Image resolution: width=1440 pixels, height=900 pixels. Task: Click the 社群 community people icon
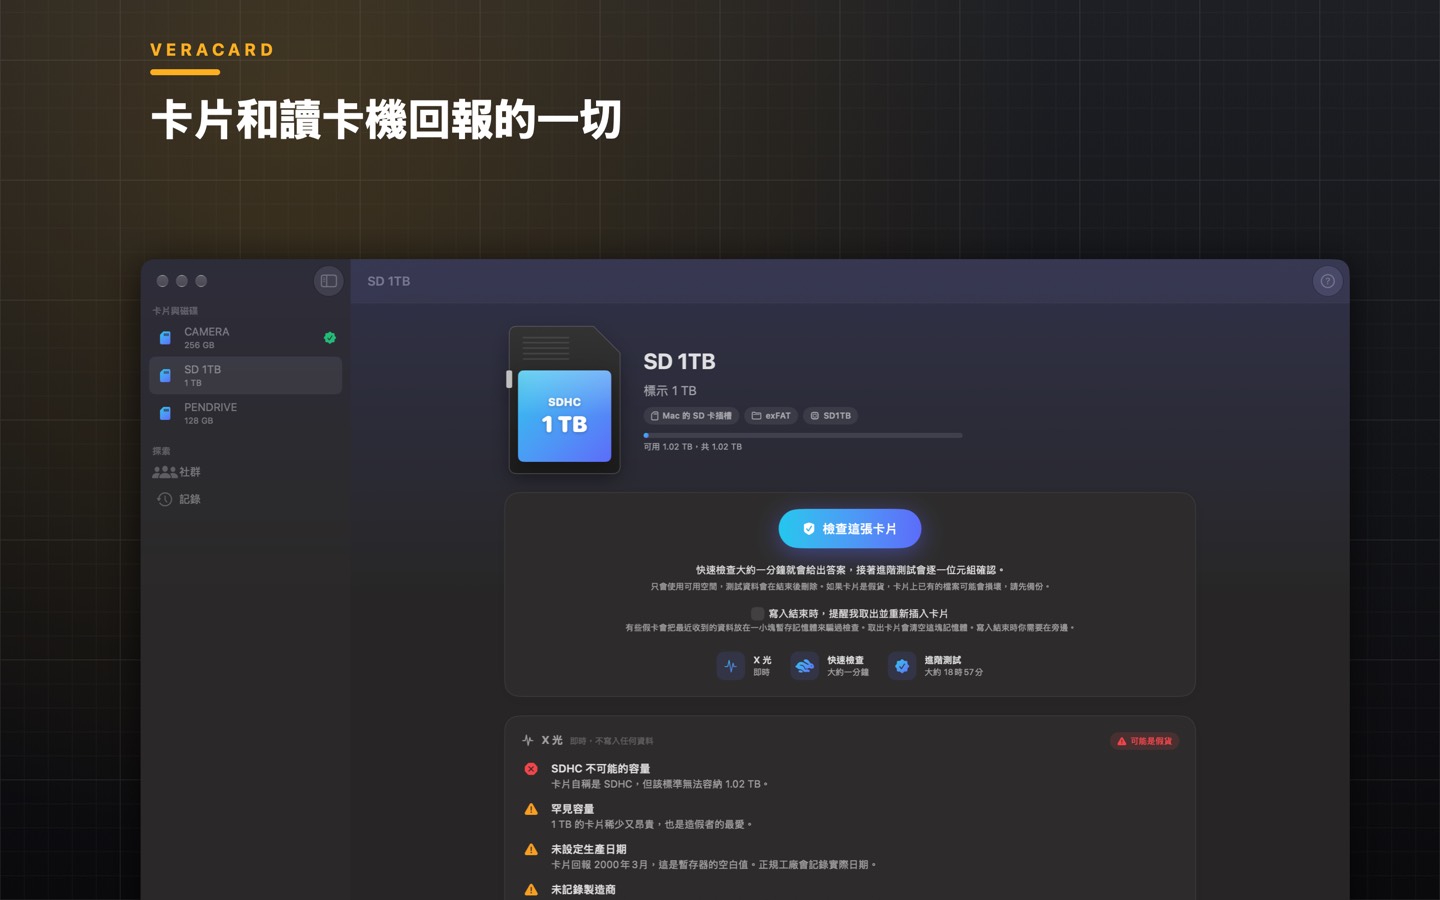point(164,472)
